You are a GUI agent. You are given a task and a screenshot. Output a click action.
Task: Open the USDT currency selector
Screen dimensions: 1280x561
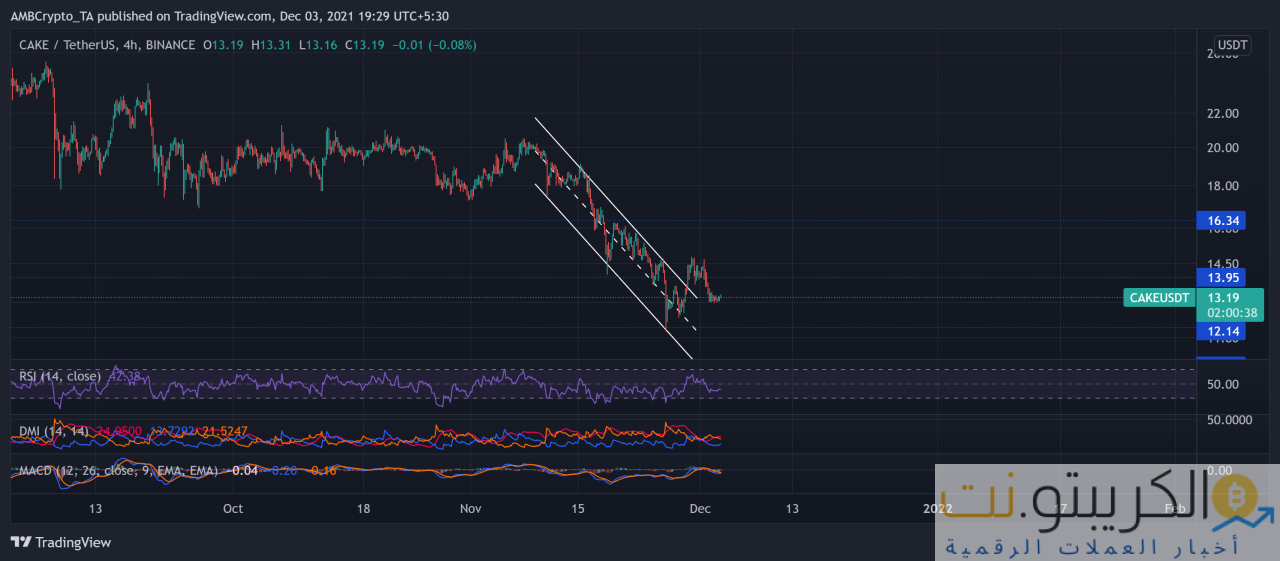(1229, 46)
